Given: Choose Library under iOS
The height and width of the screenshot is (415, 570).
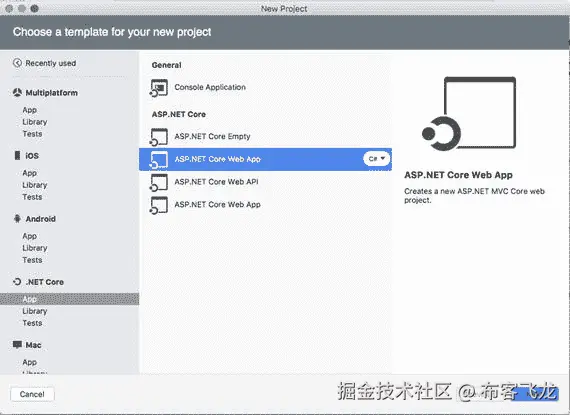Looking at the screenshot, I should click(x=35, y=185).
